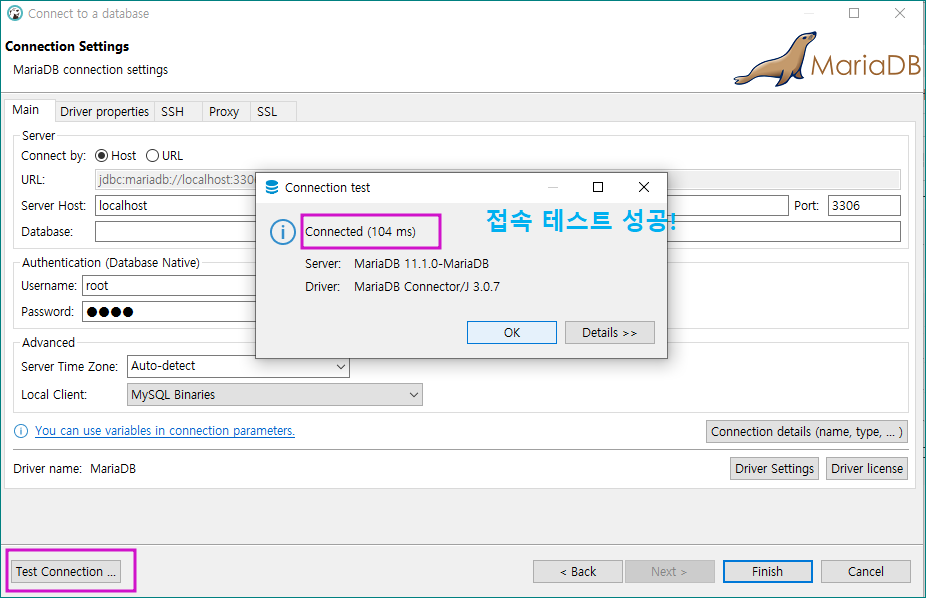Click OK in the Connection test dialog
Viewport: 926px width, 598px height.
[x=511, y=332]
